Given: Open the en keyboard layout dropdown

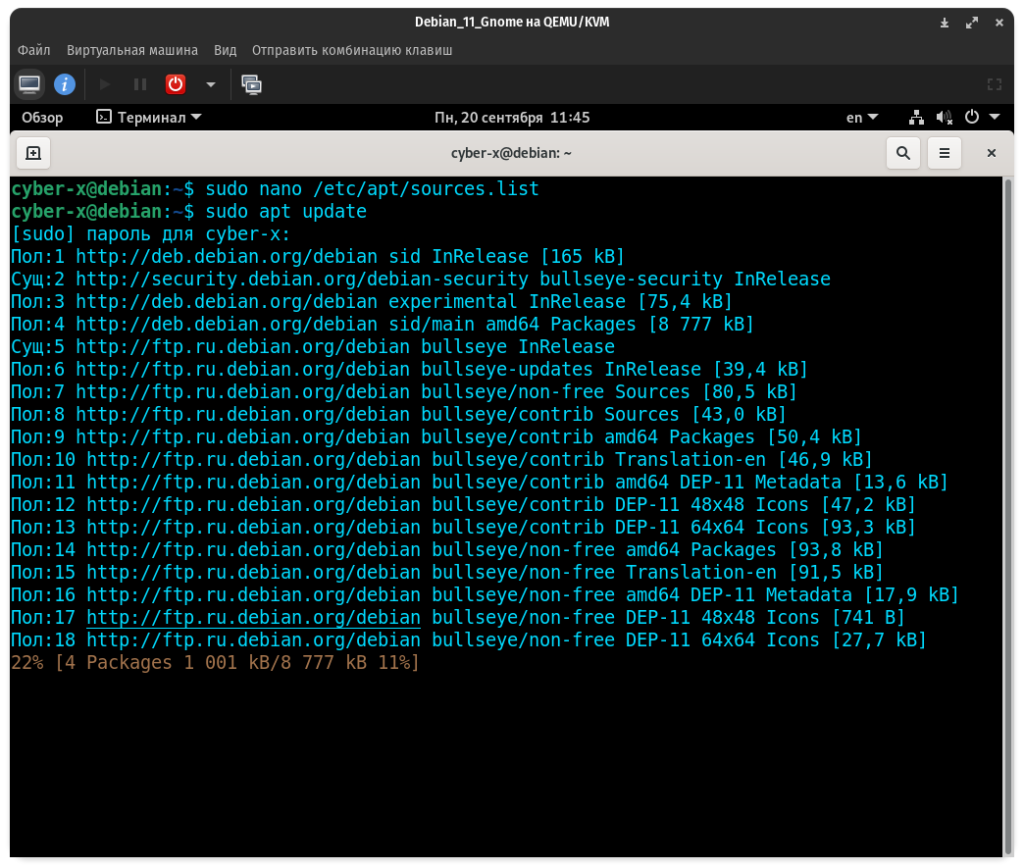Looking at the screenshot, I should pyautogui.click(x=861, y=117).
